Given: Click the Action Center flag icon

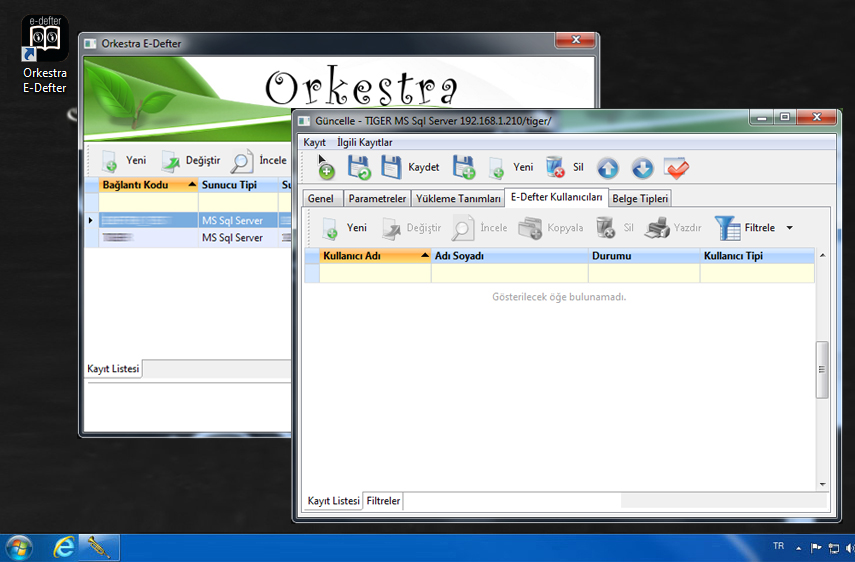Looking at the screenshot, I should tap(816, 548).
